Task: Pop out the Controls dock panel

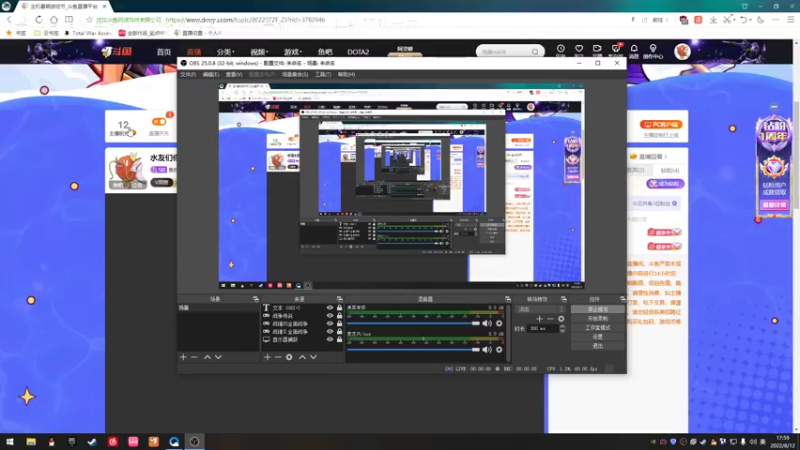Action: coord(622,299)
